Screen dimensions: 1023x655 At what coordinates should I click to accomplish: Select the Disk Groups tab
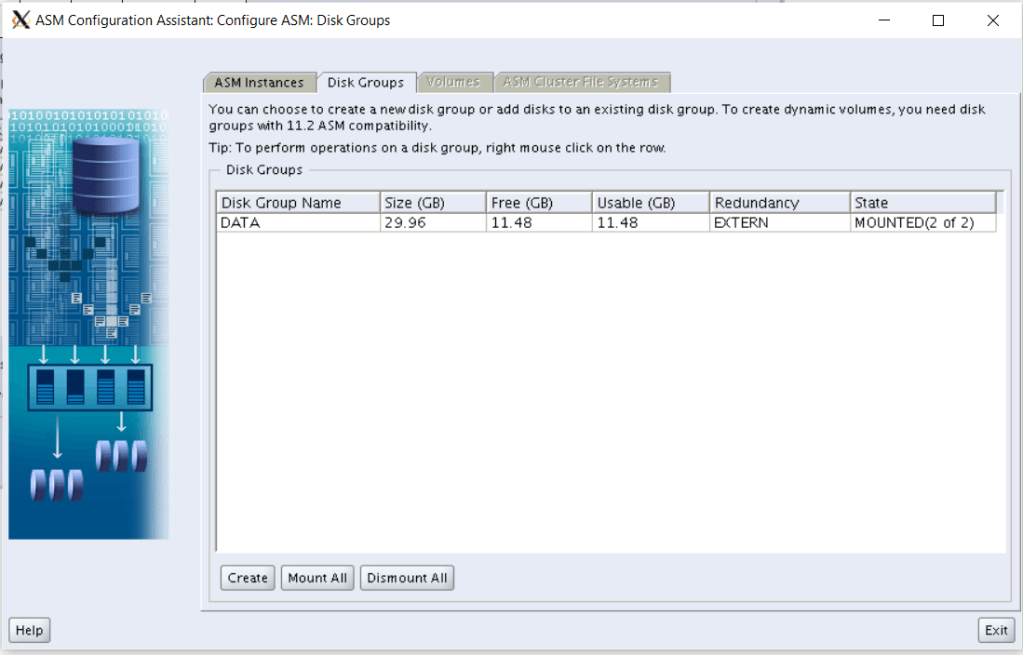[366, 83]
